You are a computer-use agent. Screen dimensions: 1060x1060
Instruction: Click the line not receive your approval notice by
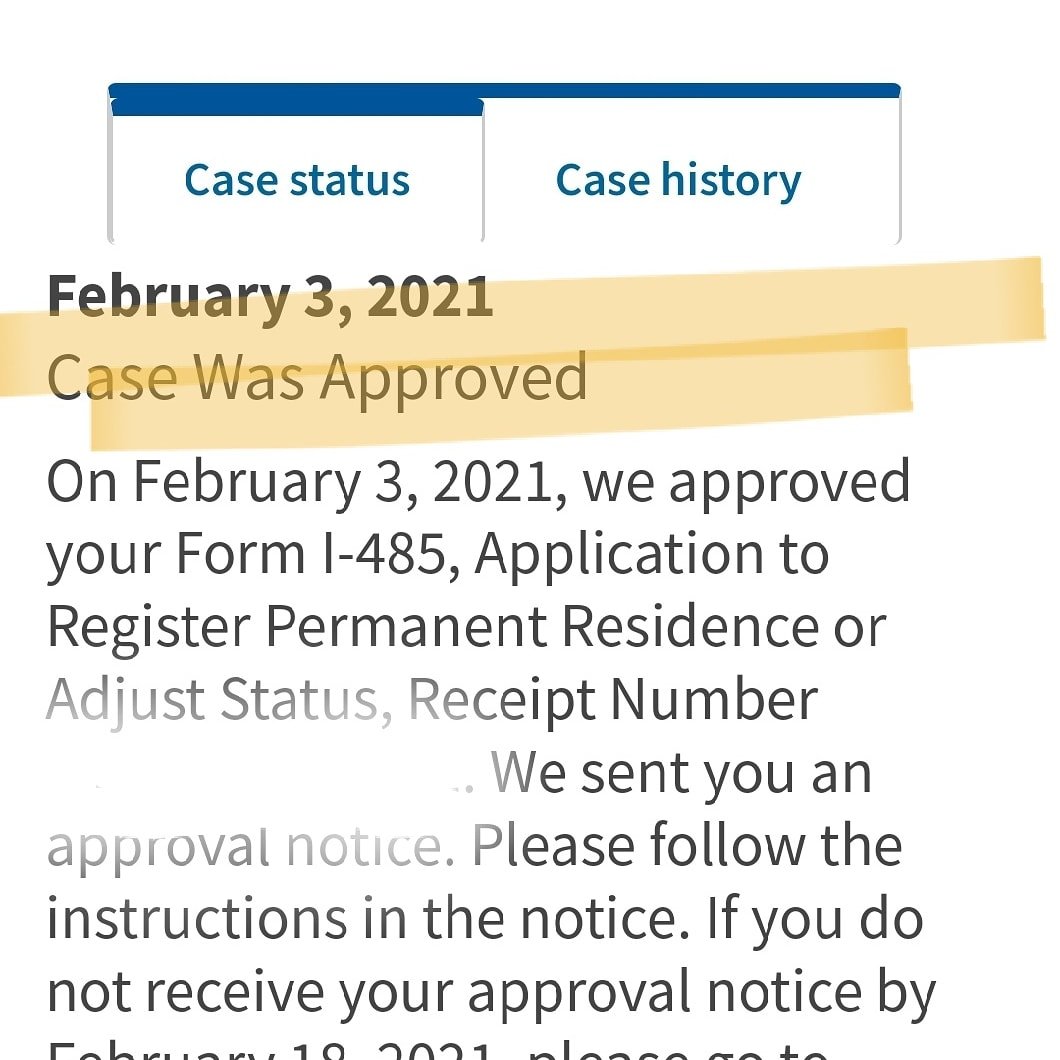tap(491, 992)
